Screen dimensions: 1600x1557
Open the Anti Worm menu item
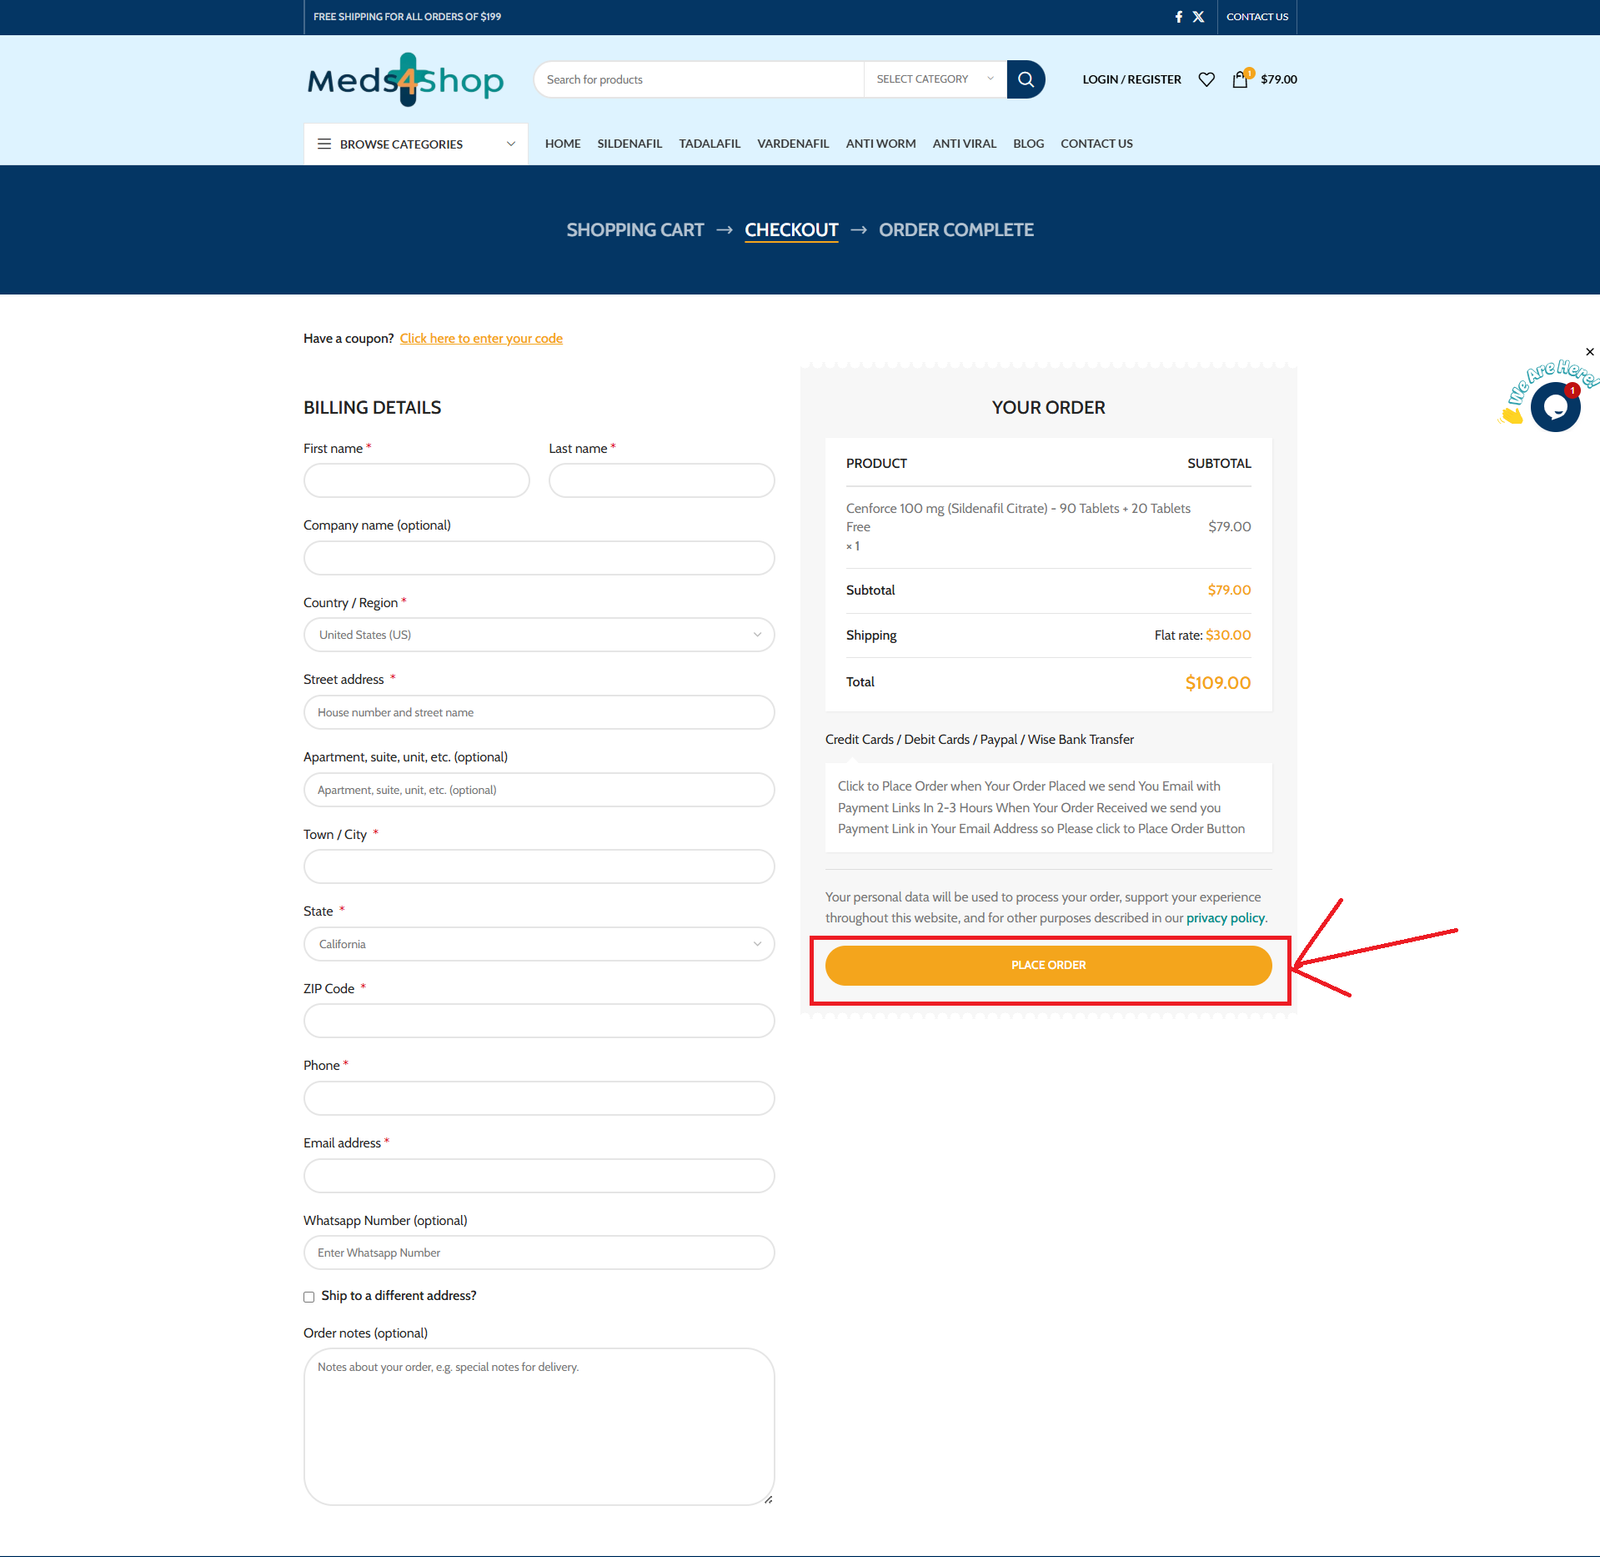click(881, 144)
